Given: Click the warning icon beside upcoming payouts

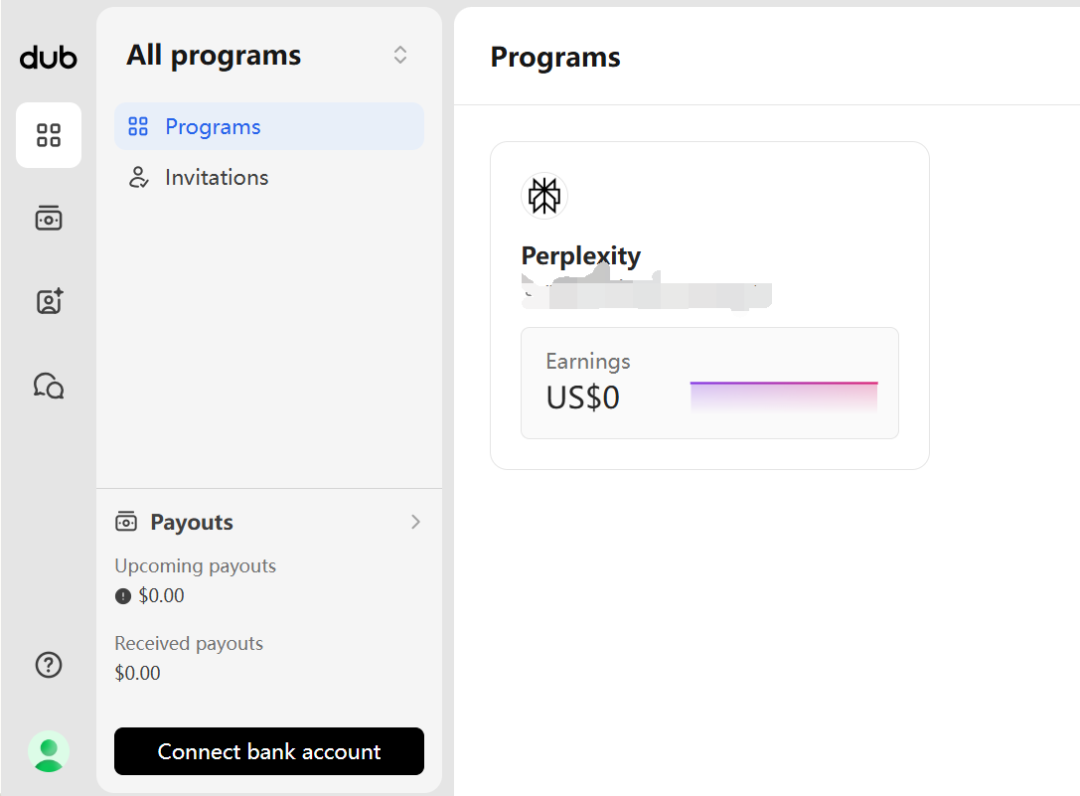Looking at the screenshot, I should click(123, 596).
